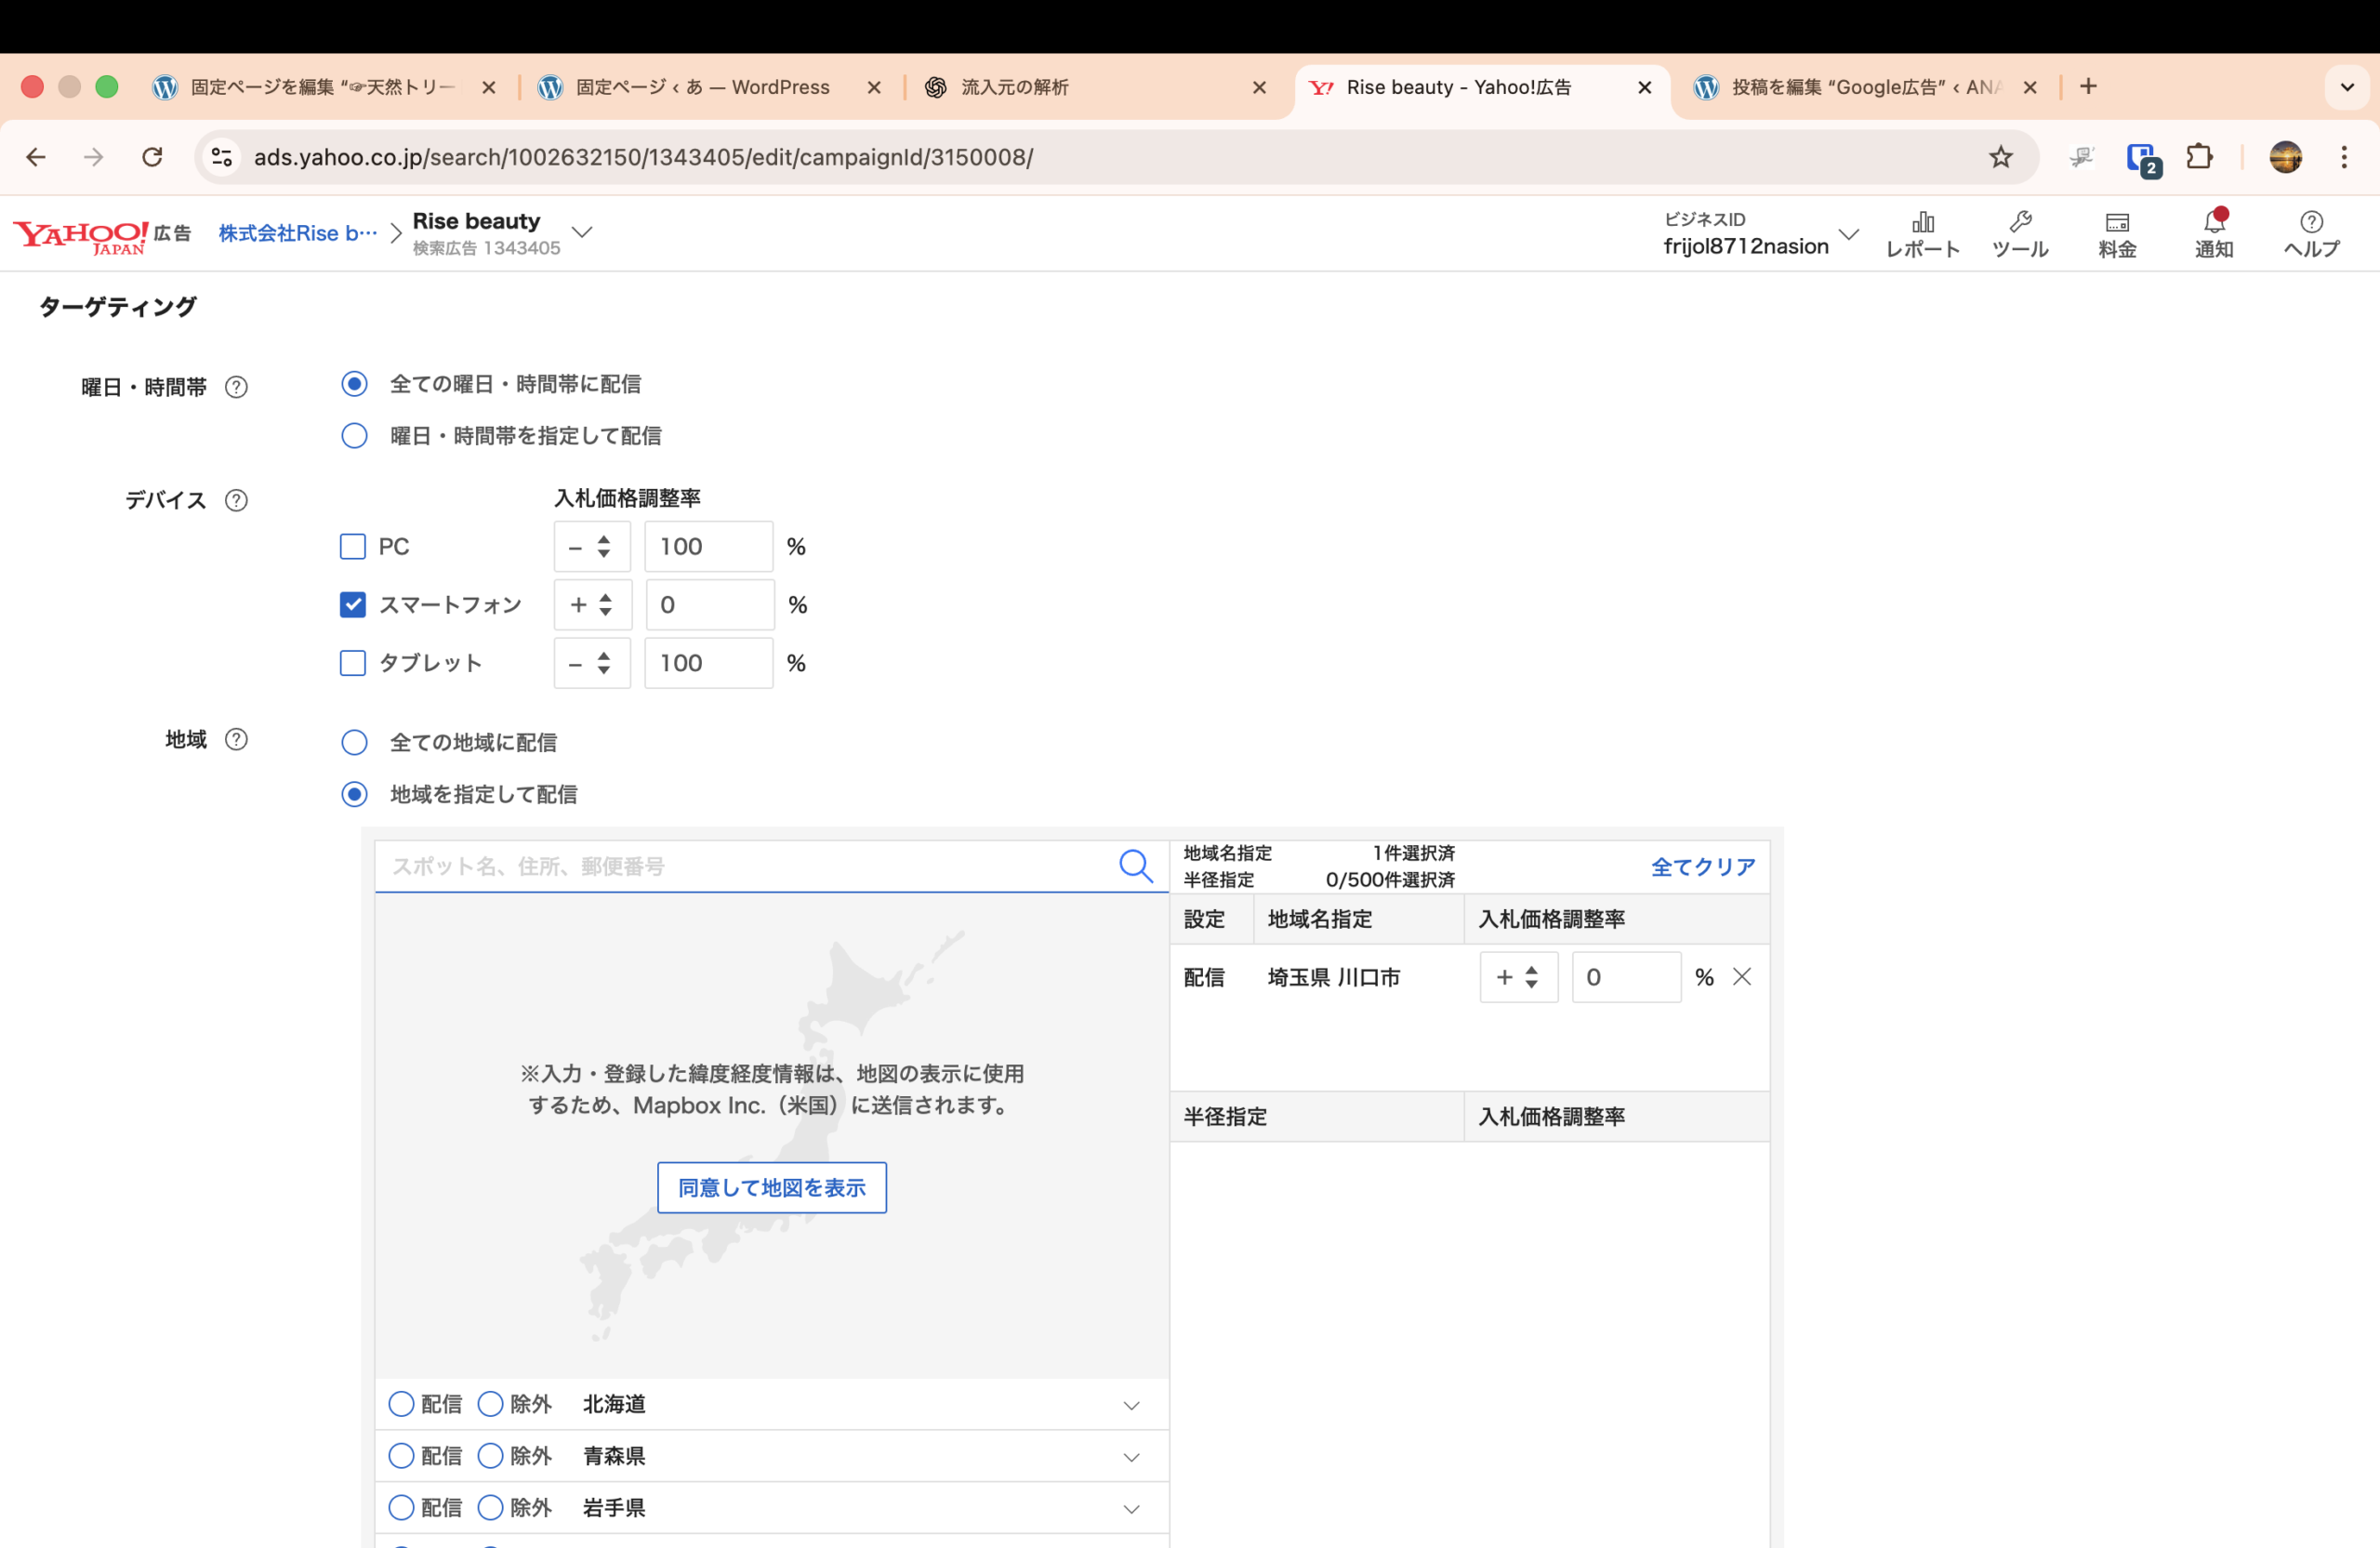Open the Rise beauty account dropdown
Screen dimensions: 2380x1548
click(x=582, y=232)
